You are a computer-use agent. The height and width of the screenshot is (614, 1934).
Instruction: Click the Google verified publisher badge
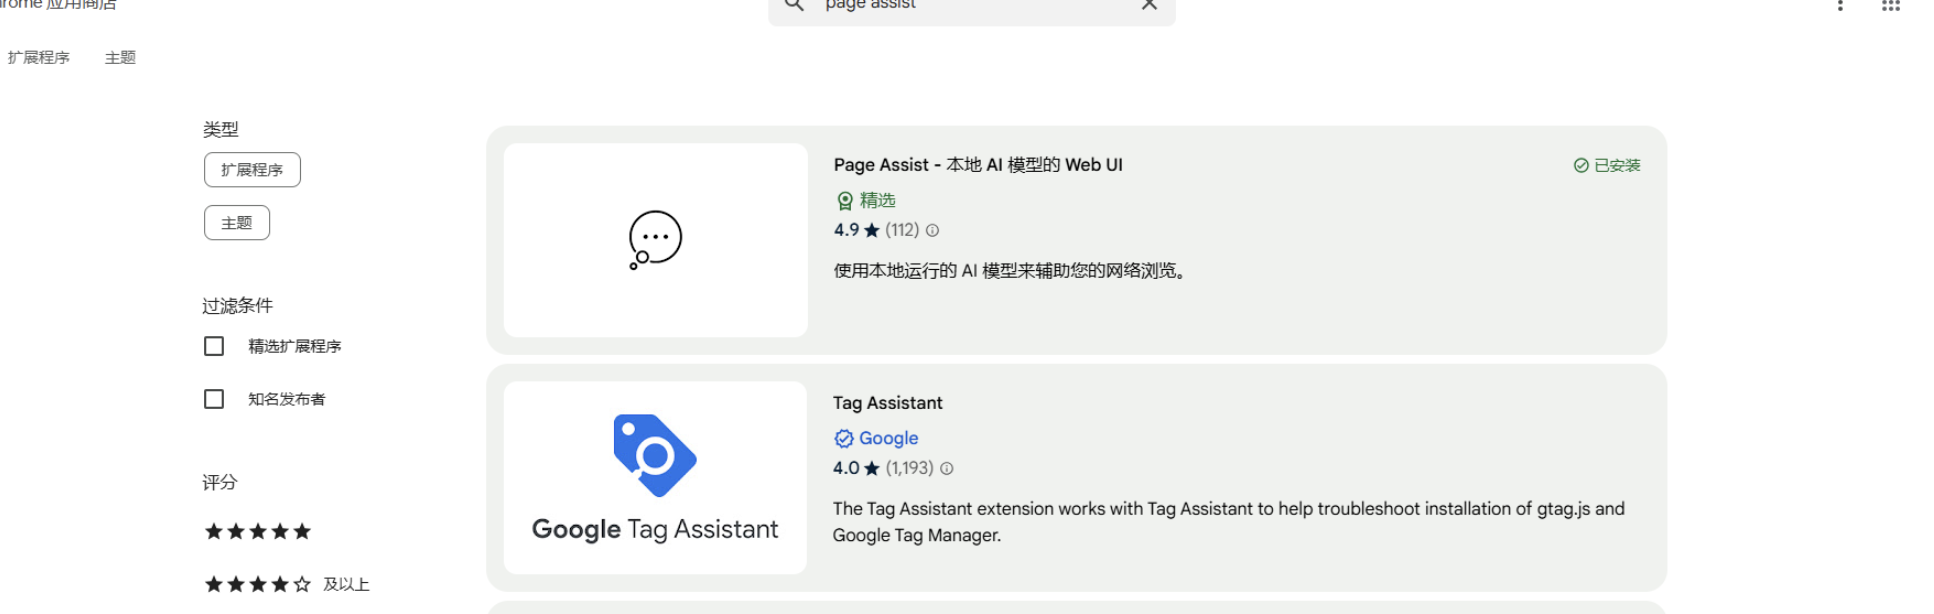(844, 439)
